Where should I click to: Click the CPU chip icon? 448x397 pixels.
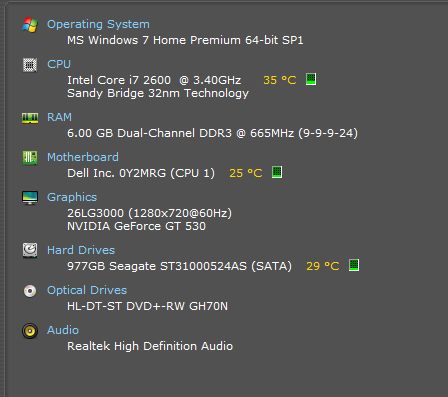coord(30,65)
